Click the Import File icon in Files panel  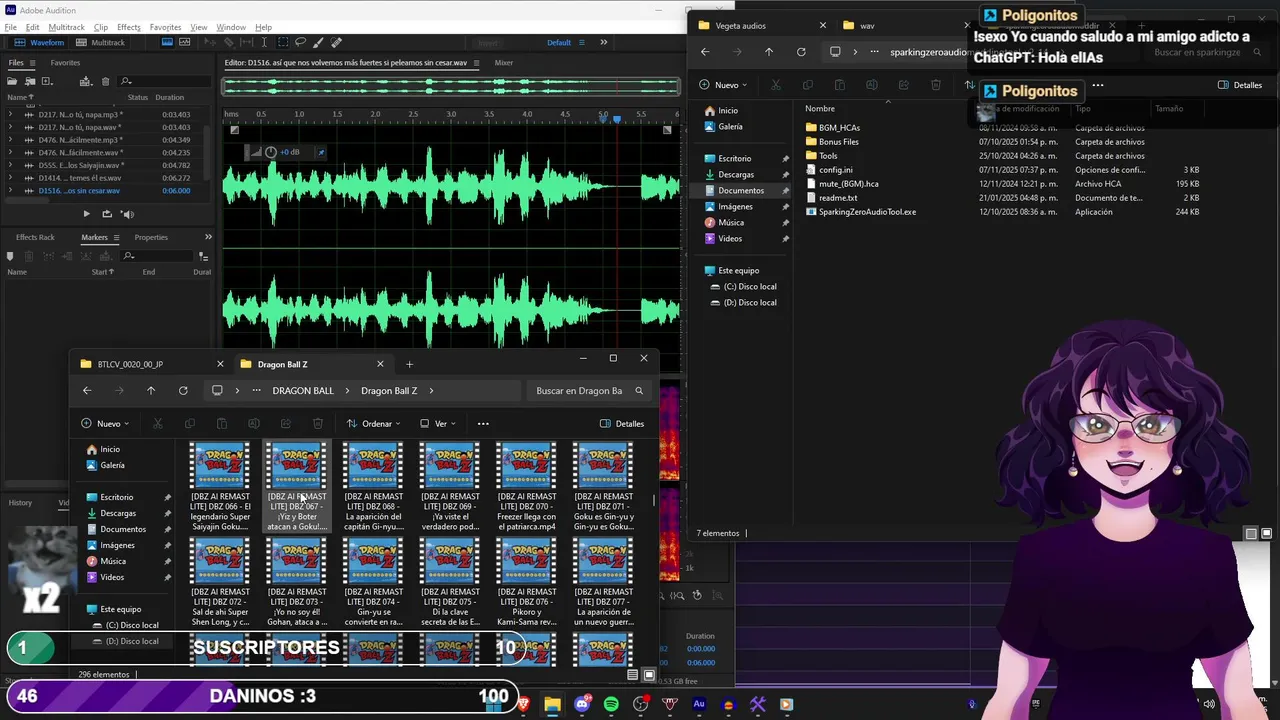coord(30,81)
